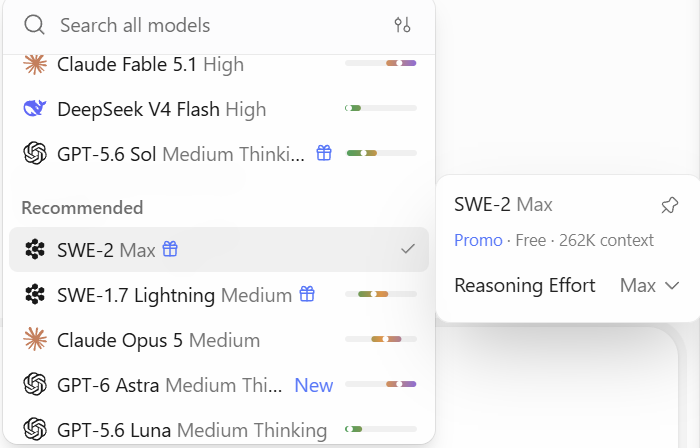Click the DeepSeek whale logo icon
700x448 pixels.
[35, 108]
